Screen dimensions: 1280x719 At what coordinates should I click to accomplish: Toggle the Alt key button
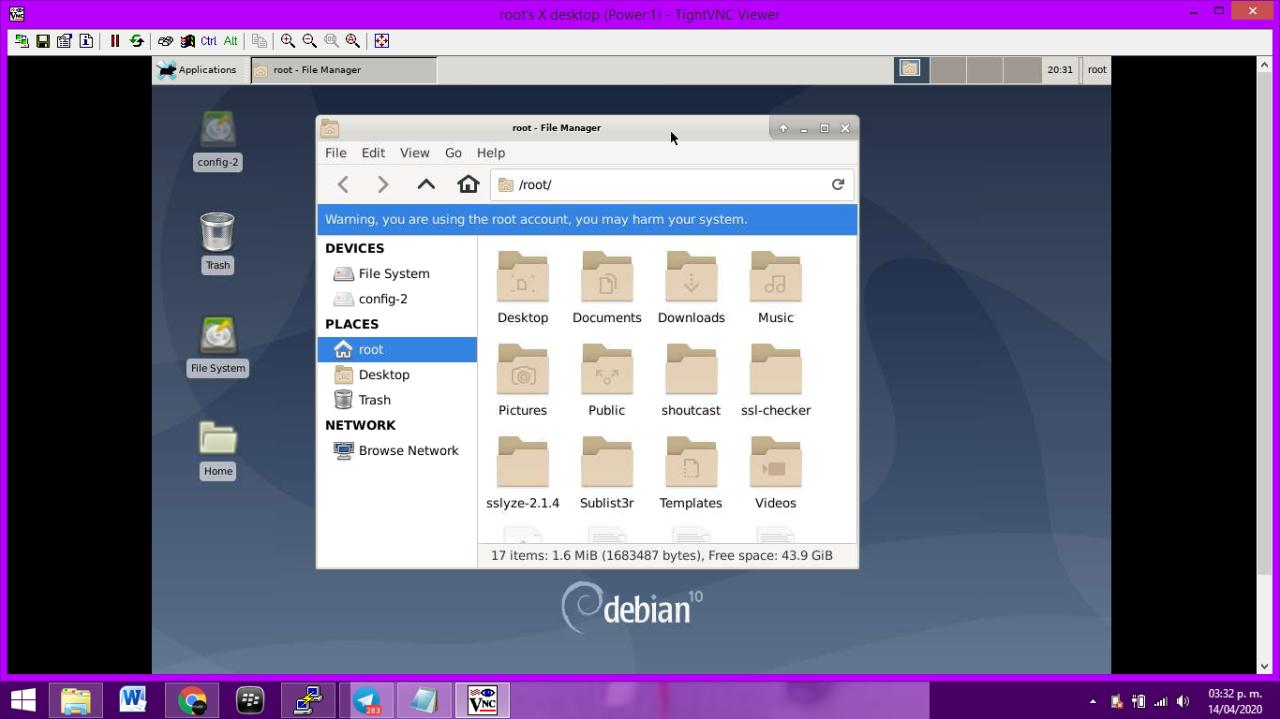231,41
